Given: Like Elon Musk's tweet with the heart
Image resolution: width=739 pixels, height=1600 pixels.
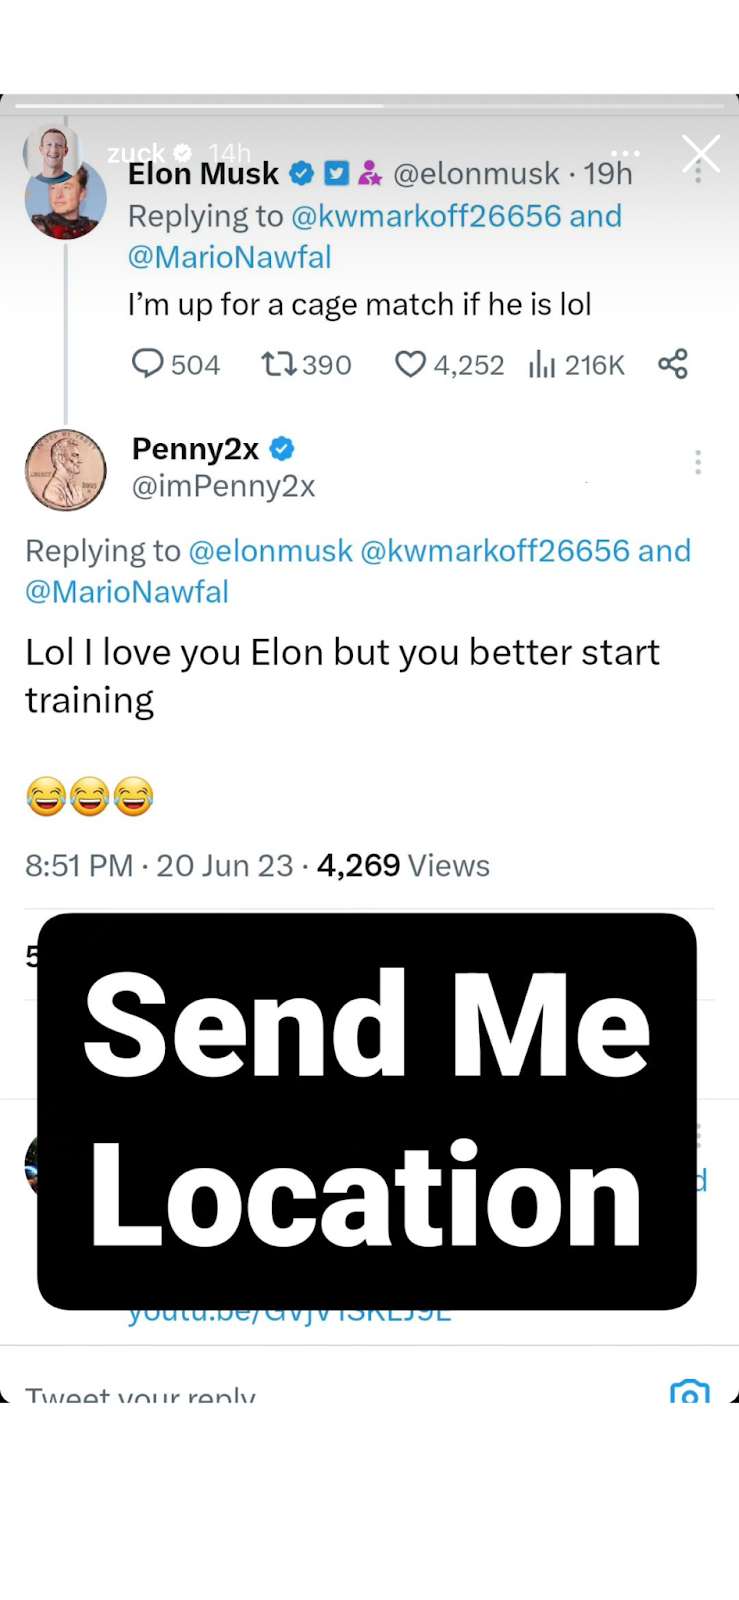Looking at the screenshot, I should pyautogui.click(x=410, y=364).
